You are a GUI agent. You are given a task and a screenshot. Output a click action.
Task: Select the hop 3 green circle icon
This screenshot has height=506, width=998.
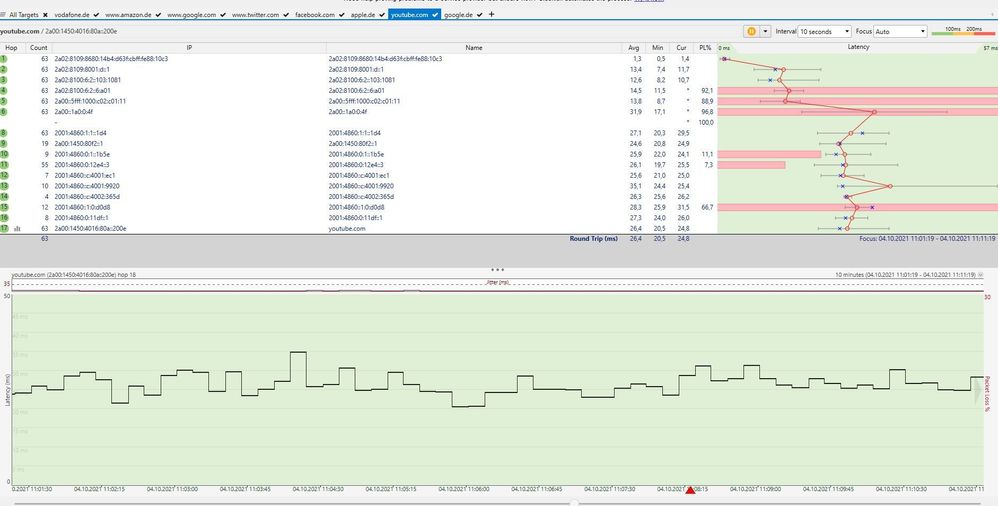pyautogui.click(x=4, y=80)
